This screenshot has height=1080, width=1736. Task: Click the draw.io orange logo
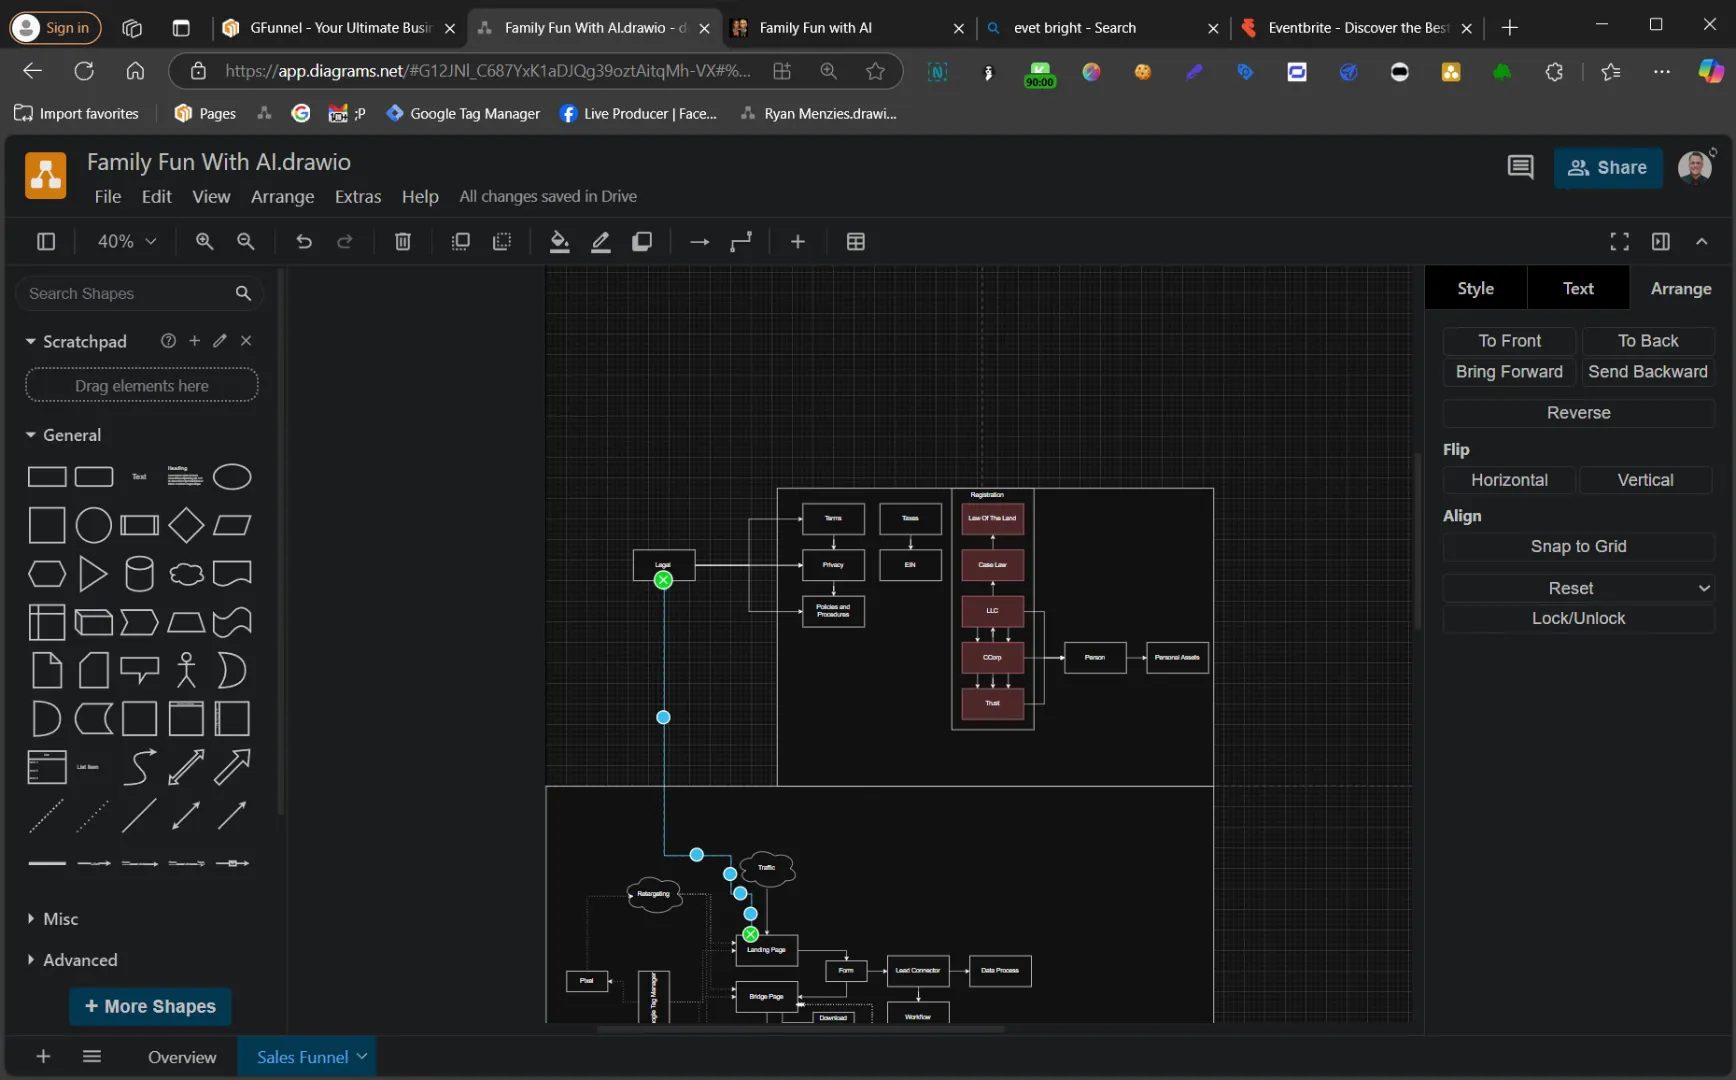[x=46, y=175]
